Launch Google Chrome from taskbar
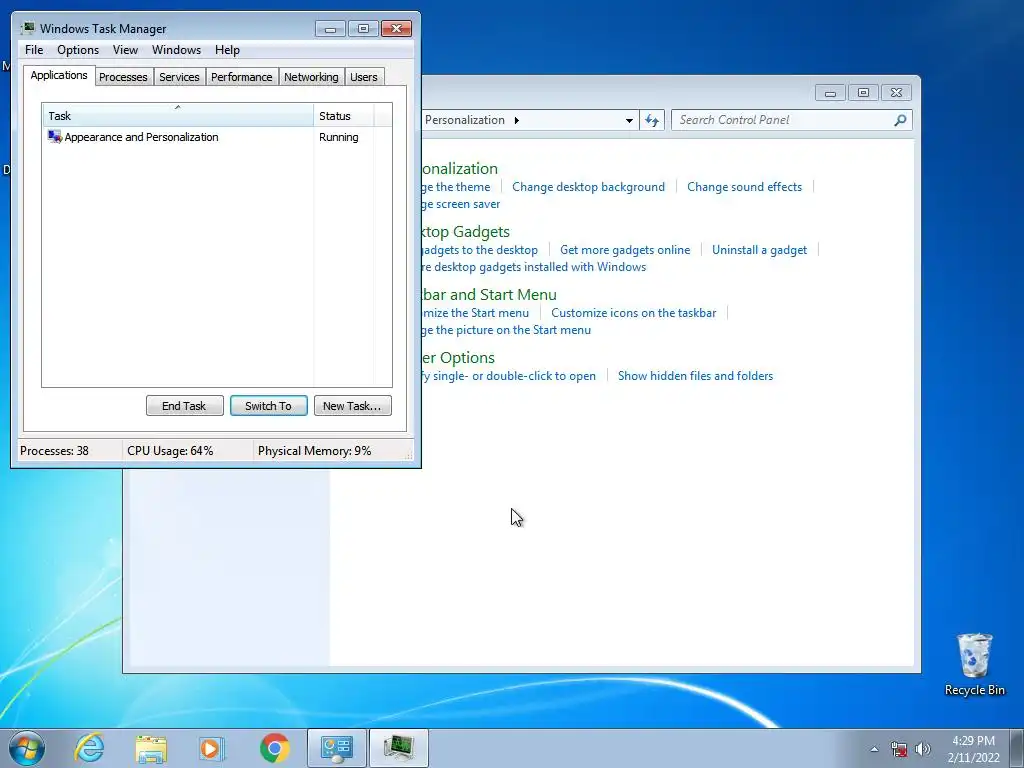Screen dimensions: 1024x768 [274, 748]
